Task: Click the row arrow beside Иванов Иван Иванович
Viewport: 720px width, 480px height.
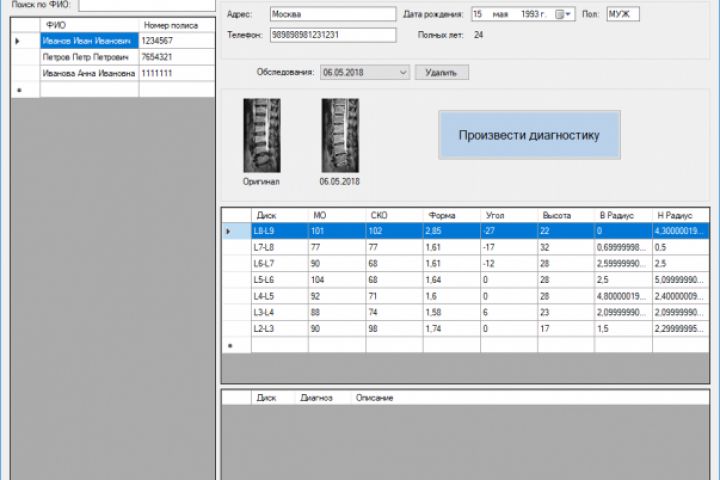Action: (17, 41)
